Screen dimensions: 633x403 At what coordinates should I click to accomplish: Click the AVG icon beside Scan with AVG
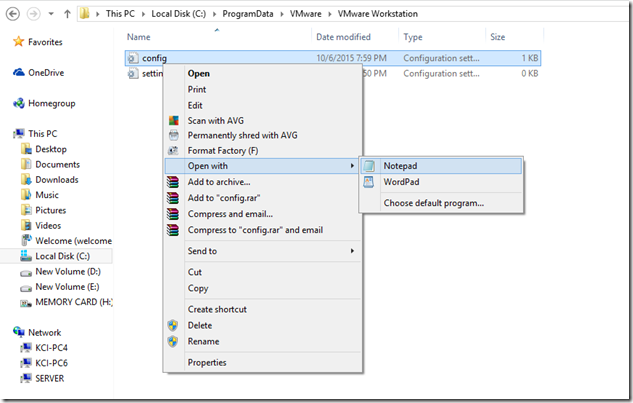coord(173,120)
